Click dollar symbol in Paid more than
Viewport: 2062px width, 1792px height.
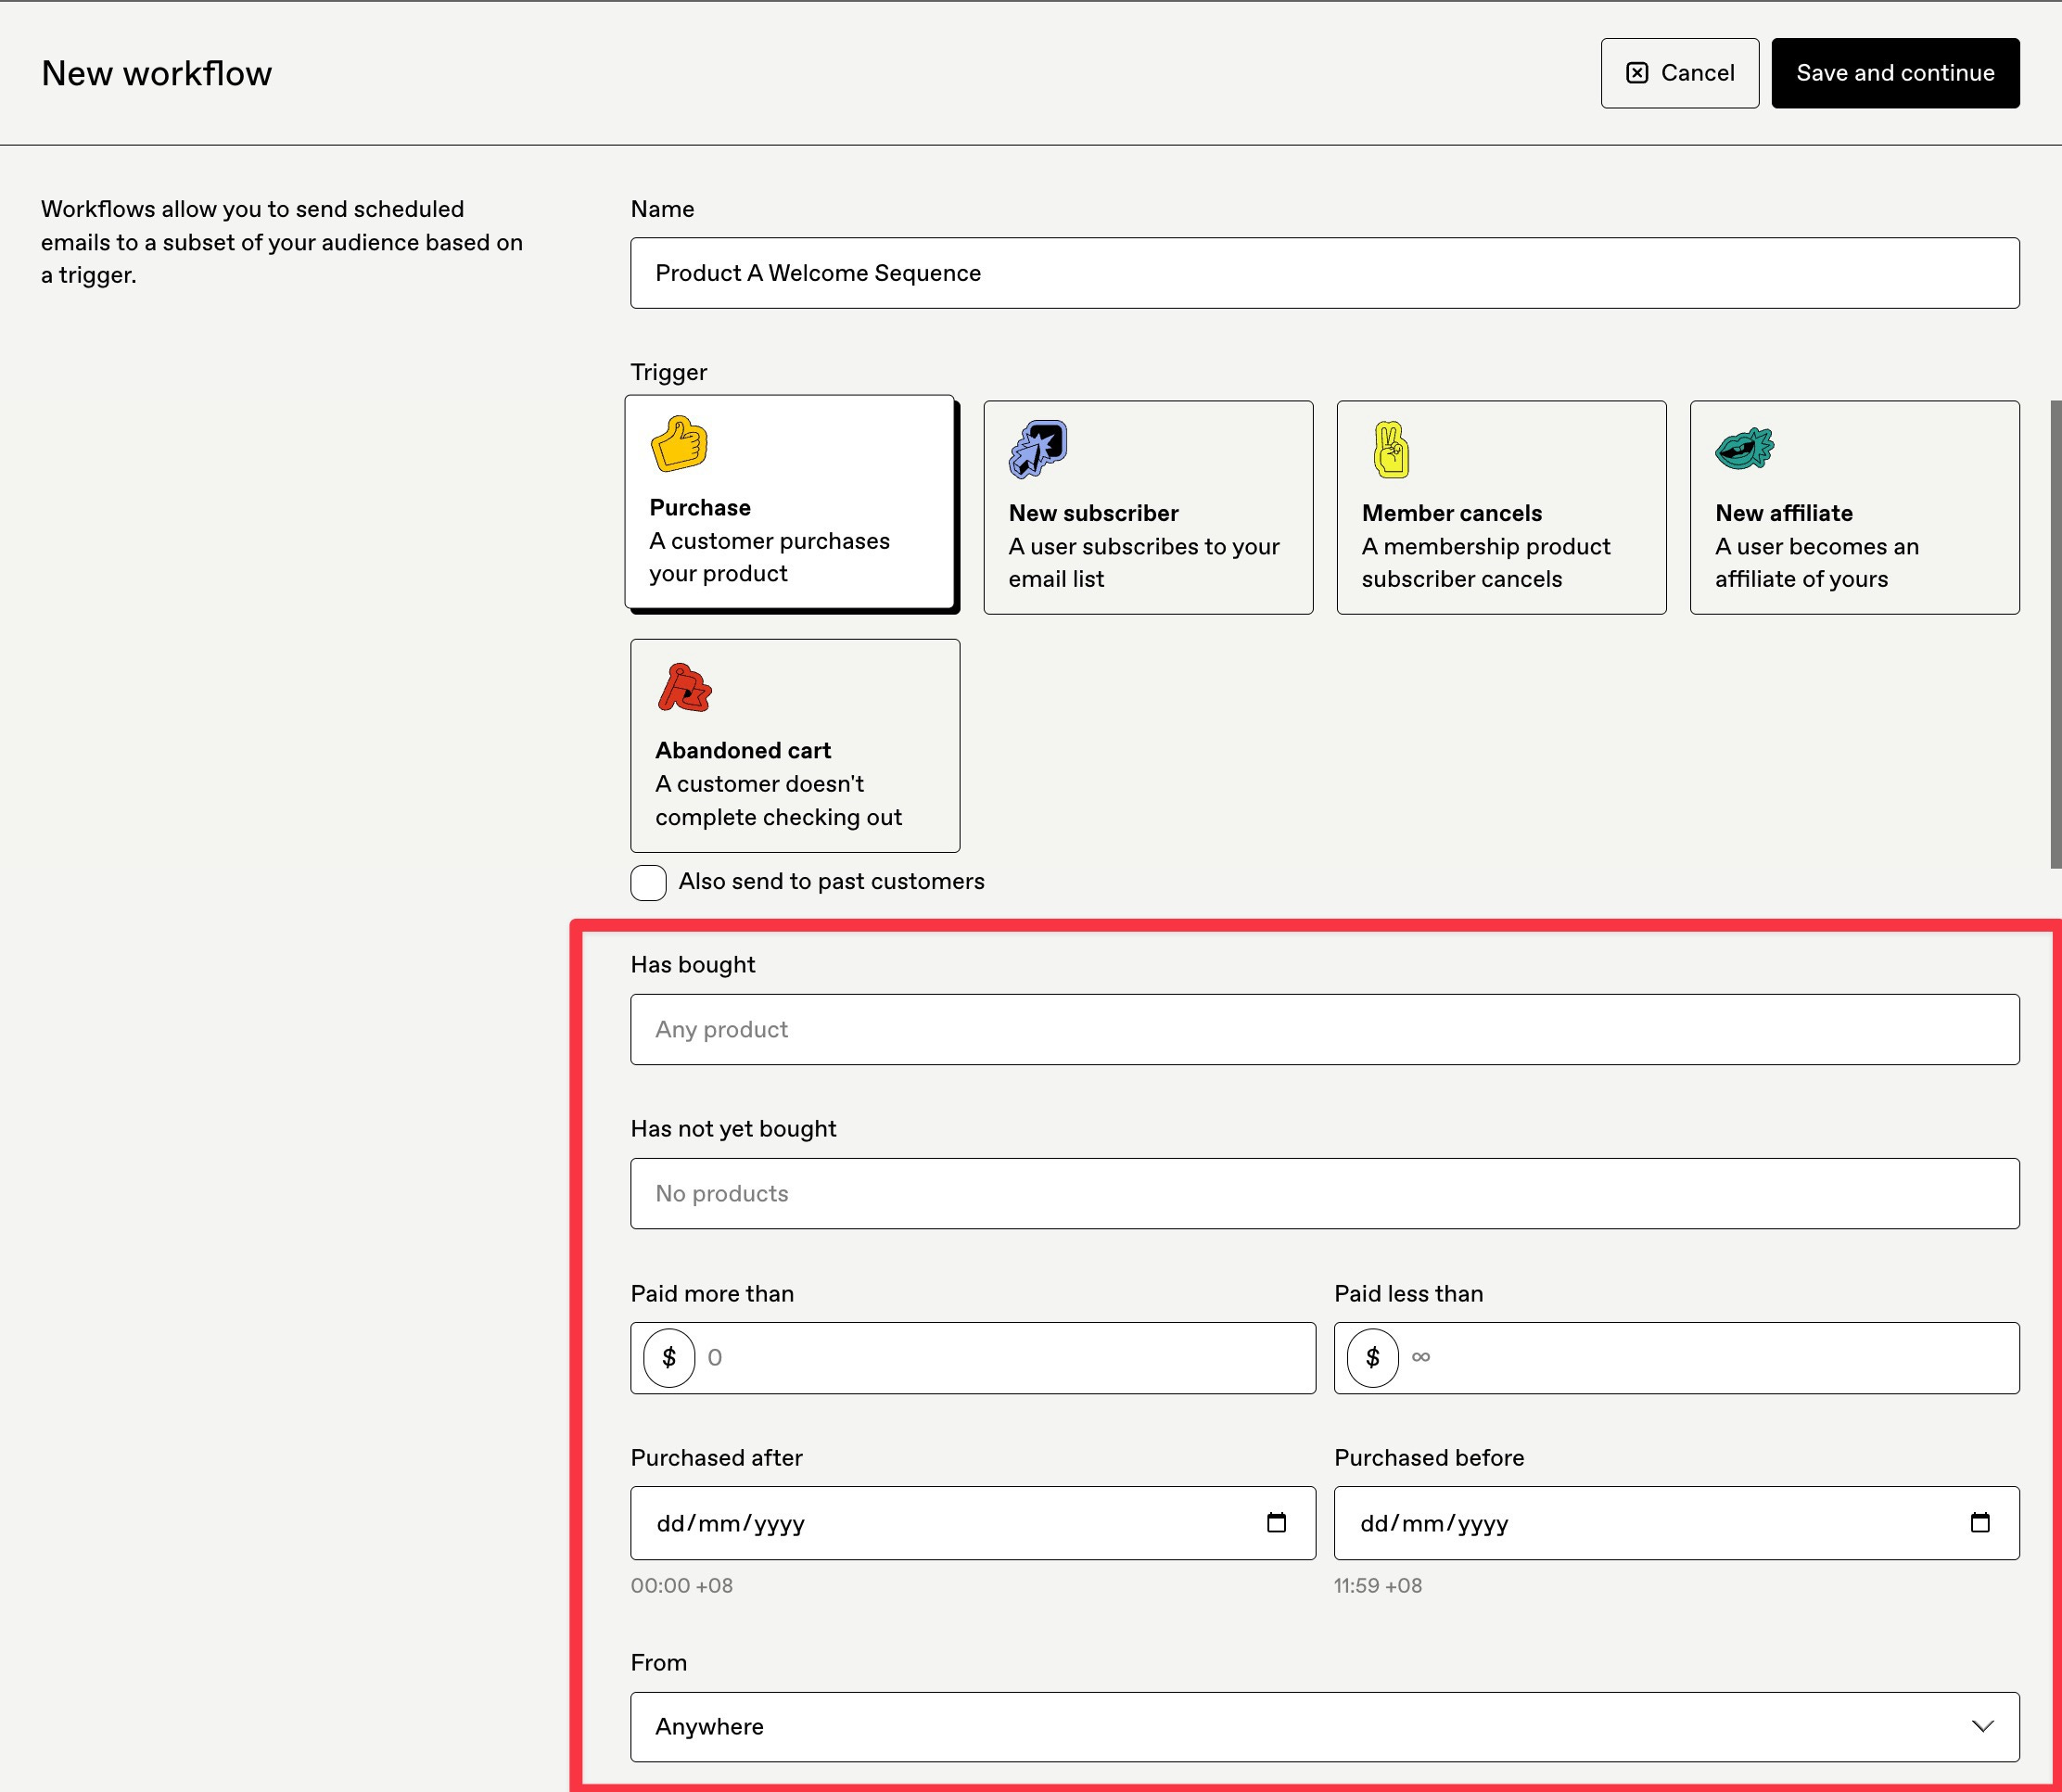pos(669,1357)
